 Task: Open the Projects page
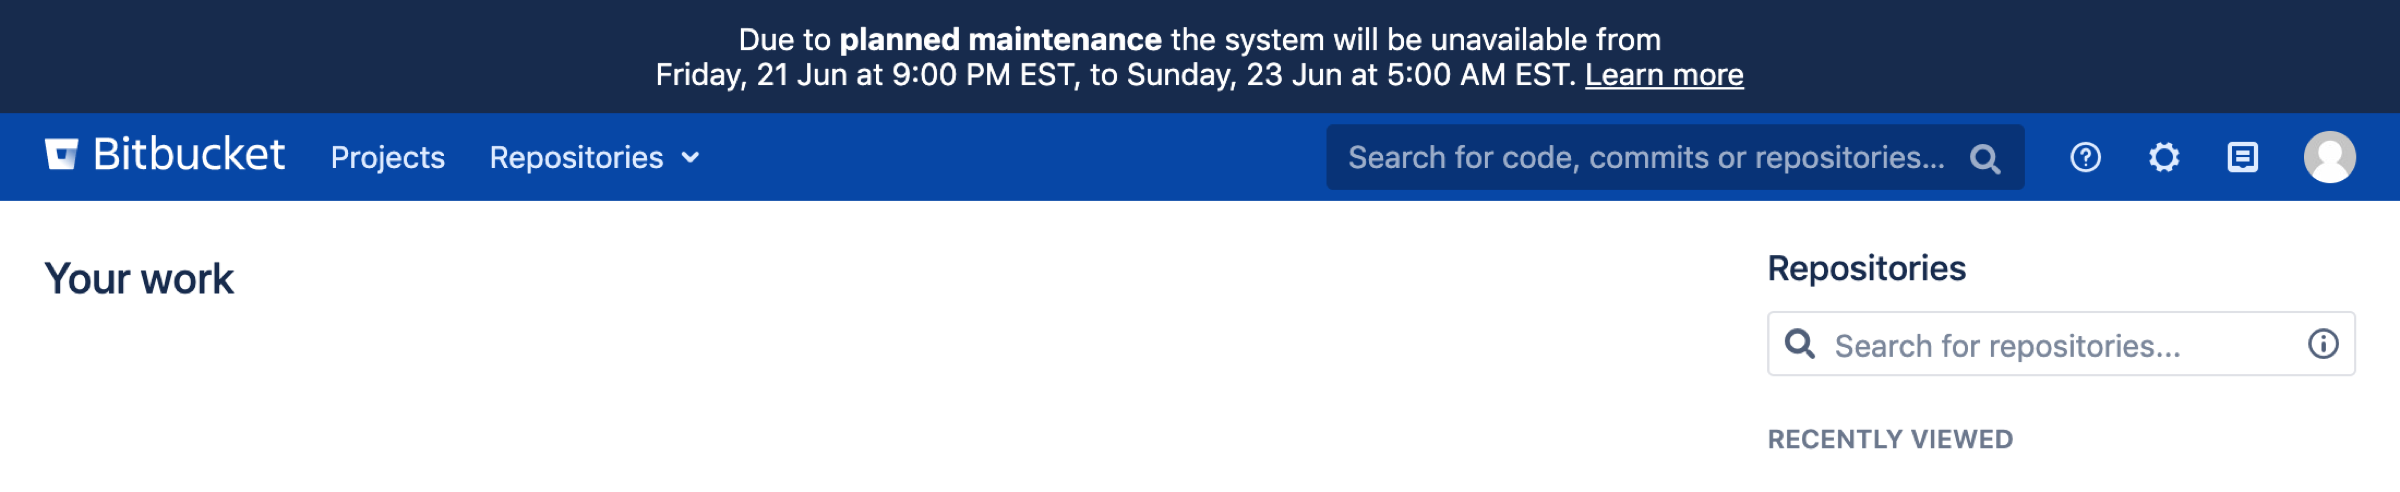387,157
